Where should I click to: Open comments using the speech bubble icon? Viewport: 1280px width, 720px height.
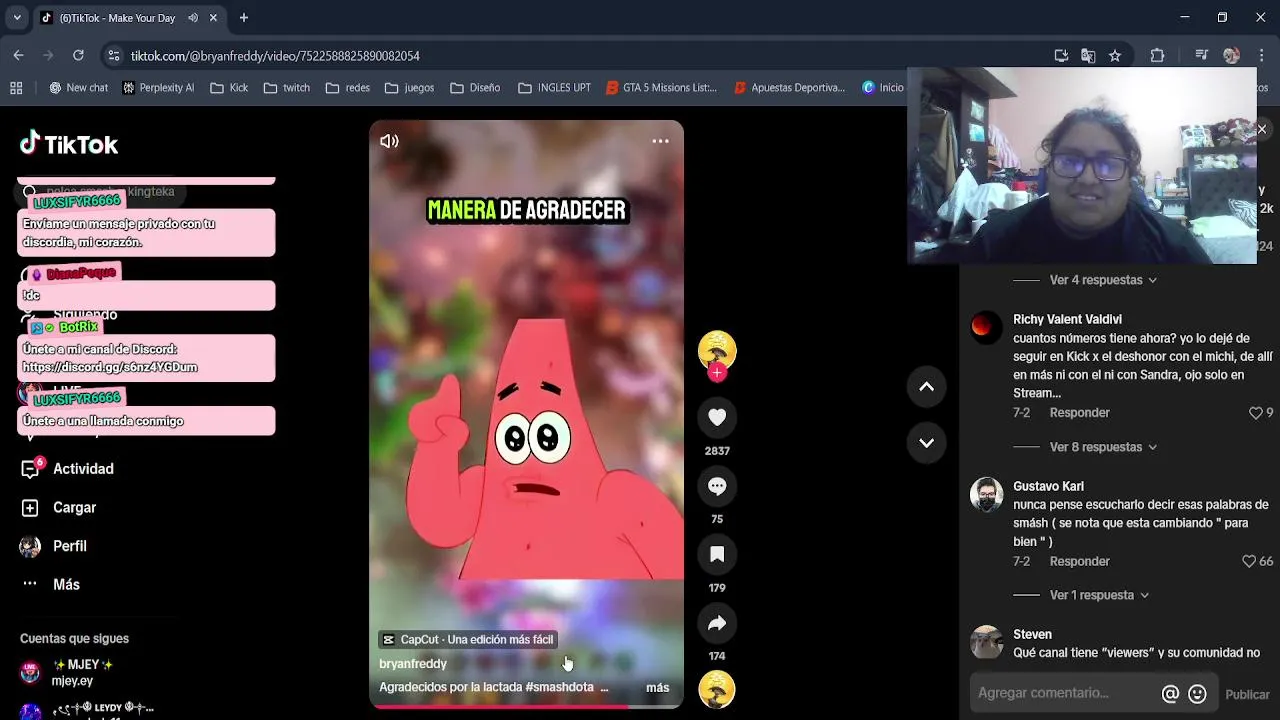pos(717,486)
